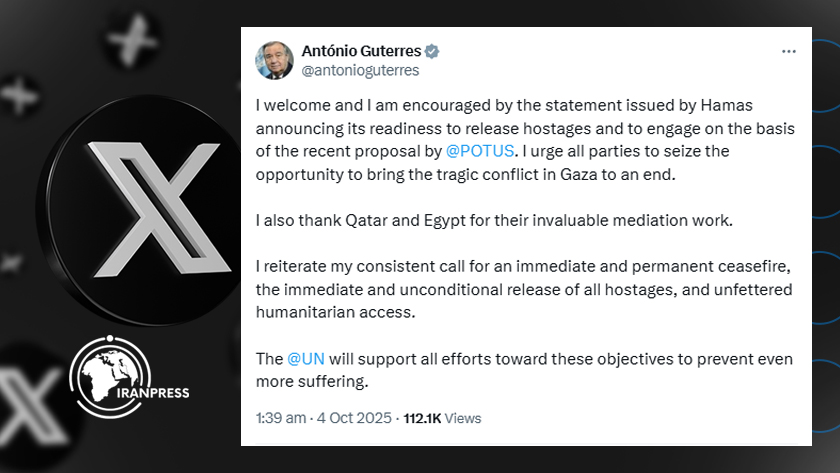Open the @UN mention link
Screen dimensions: 840x473
point(305,359)
